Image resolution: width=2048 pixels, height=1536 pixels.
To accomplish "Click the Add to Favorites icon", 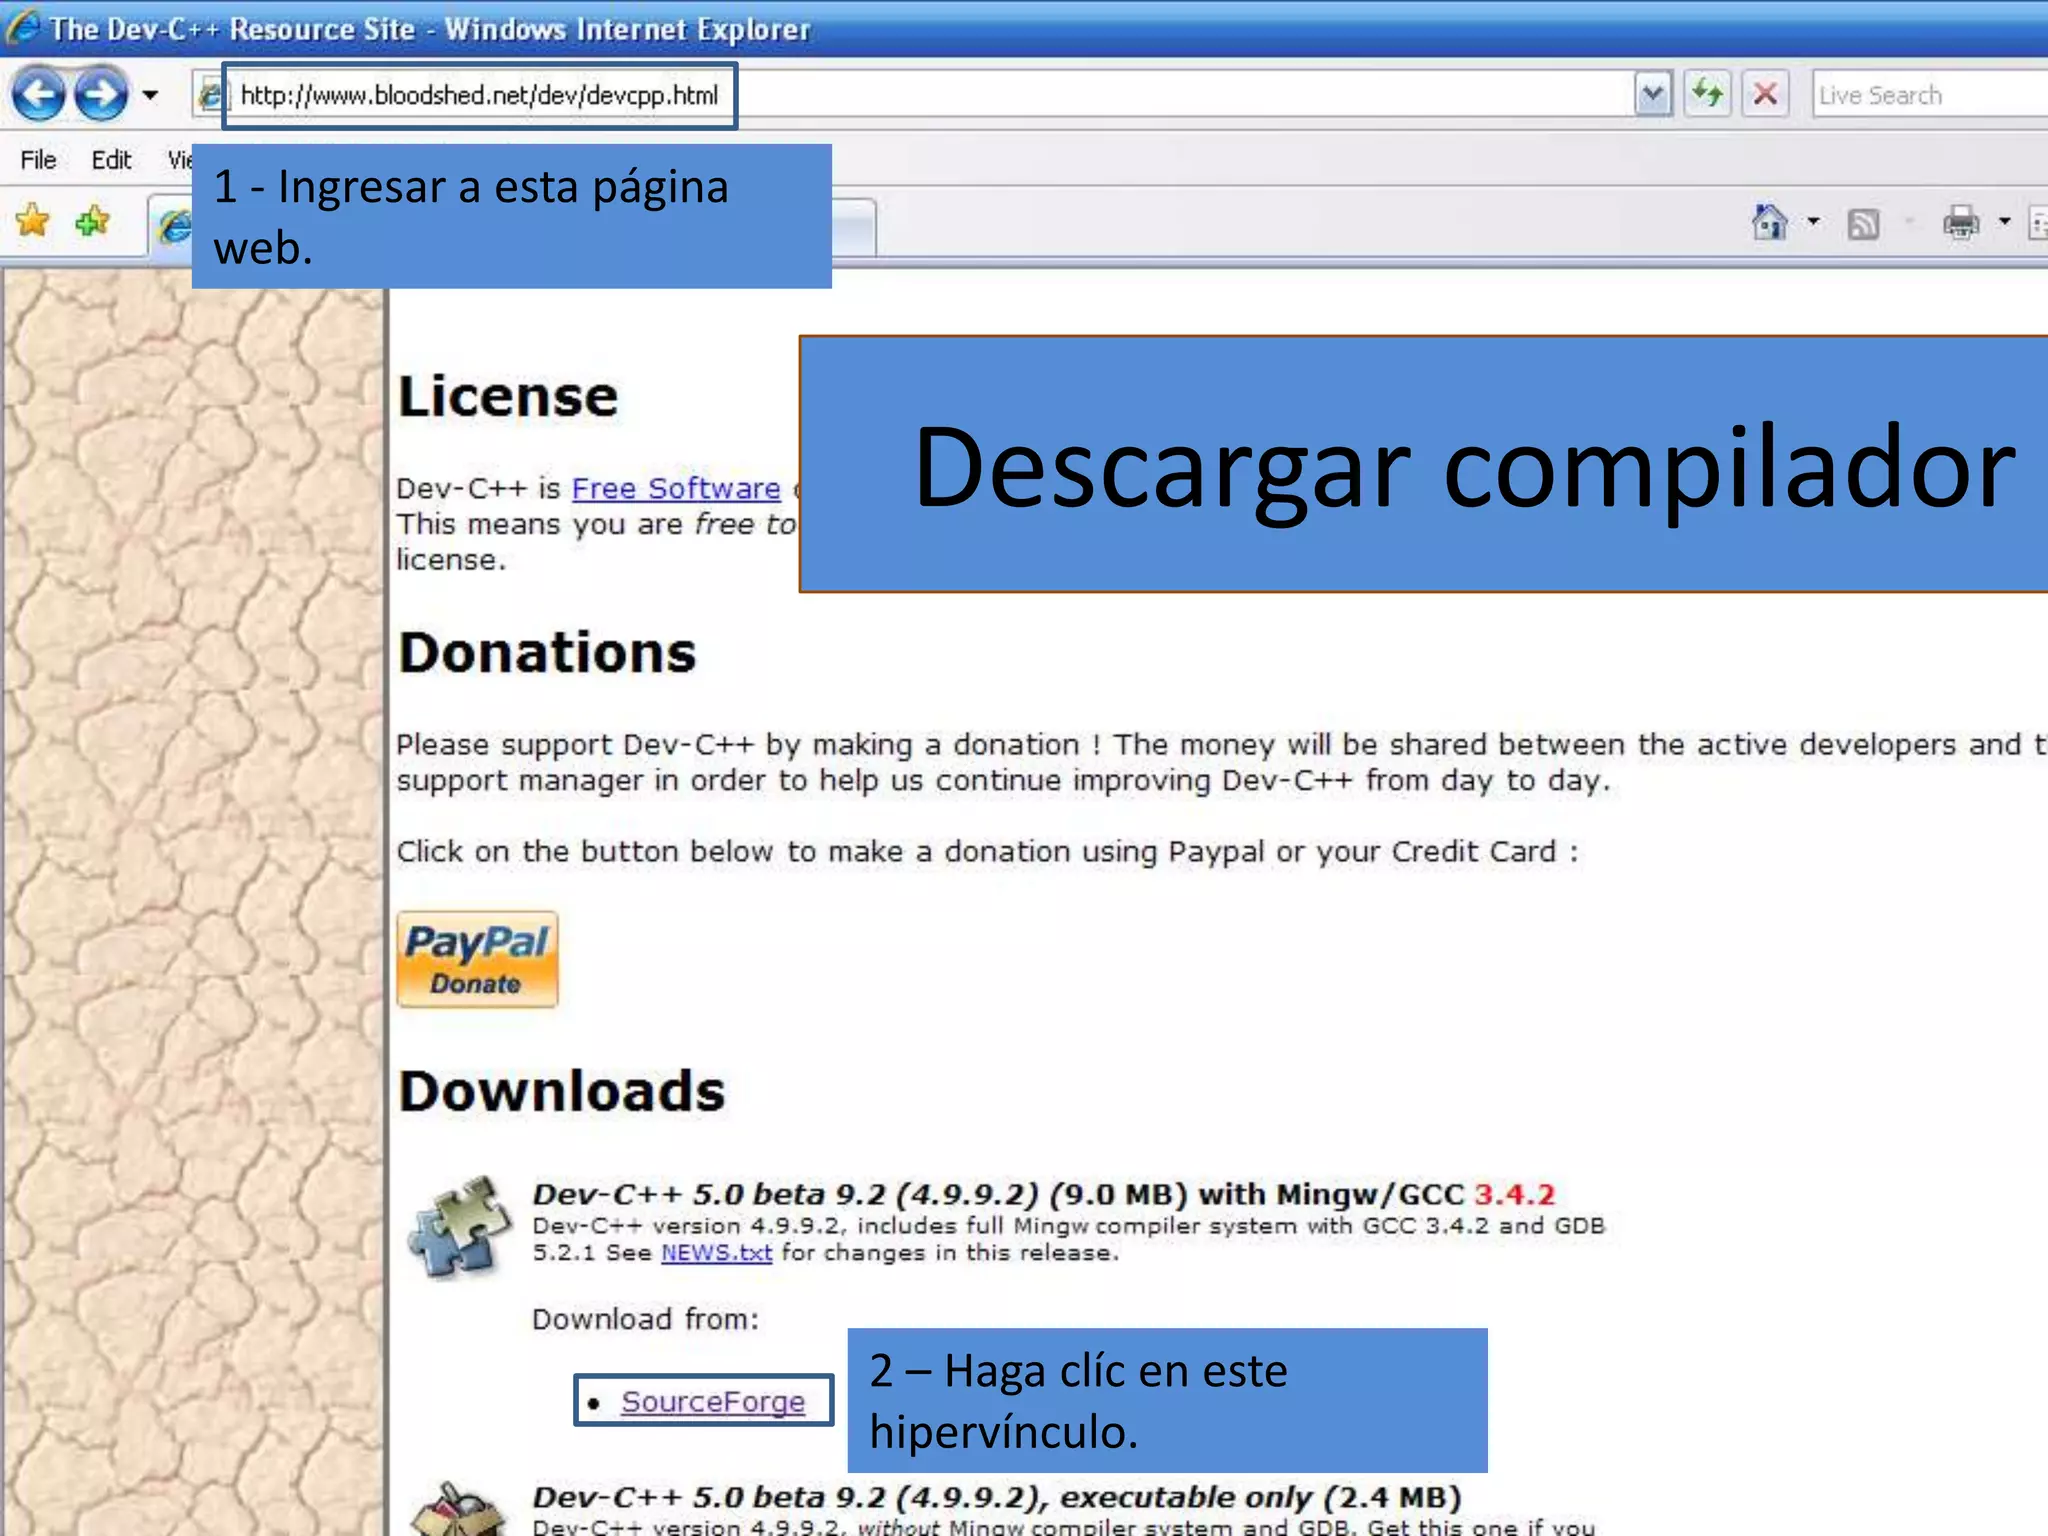I will (92, 221).
